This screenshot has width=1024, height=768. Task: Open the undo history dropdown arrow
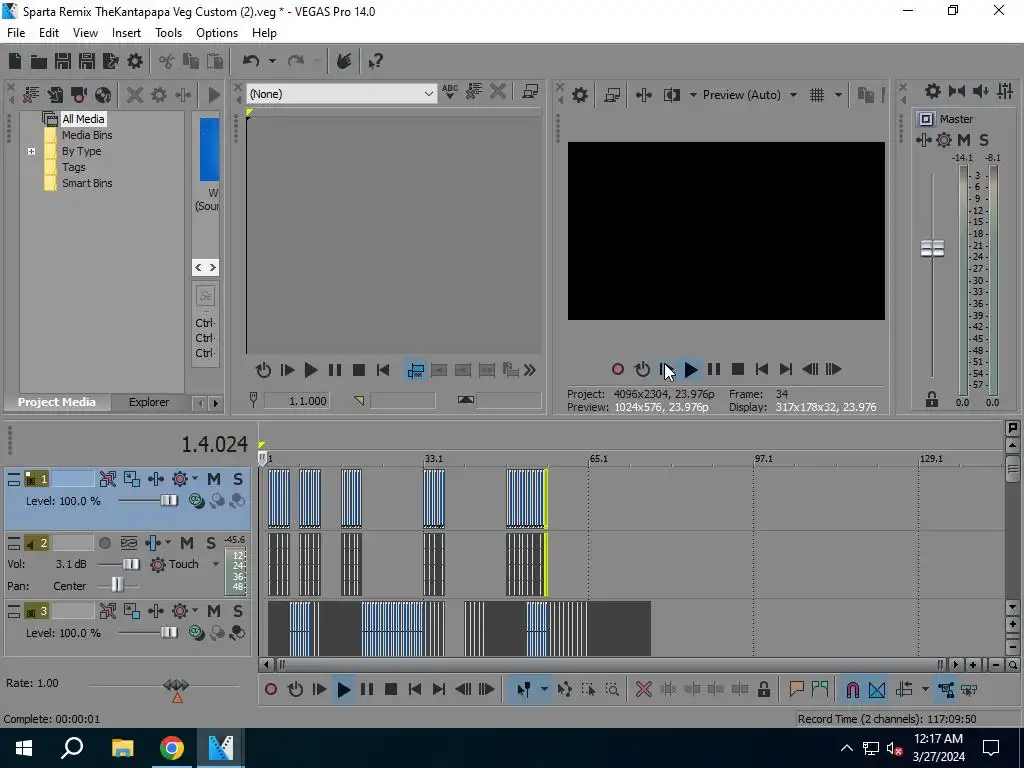pos(272,61)
